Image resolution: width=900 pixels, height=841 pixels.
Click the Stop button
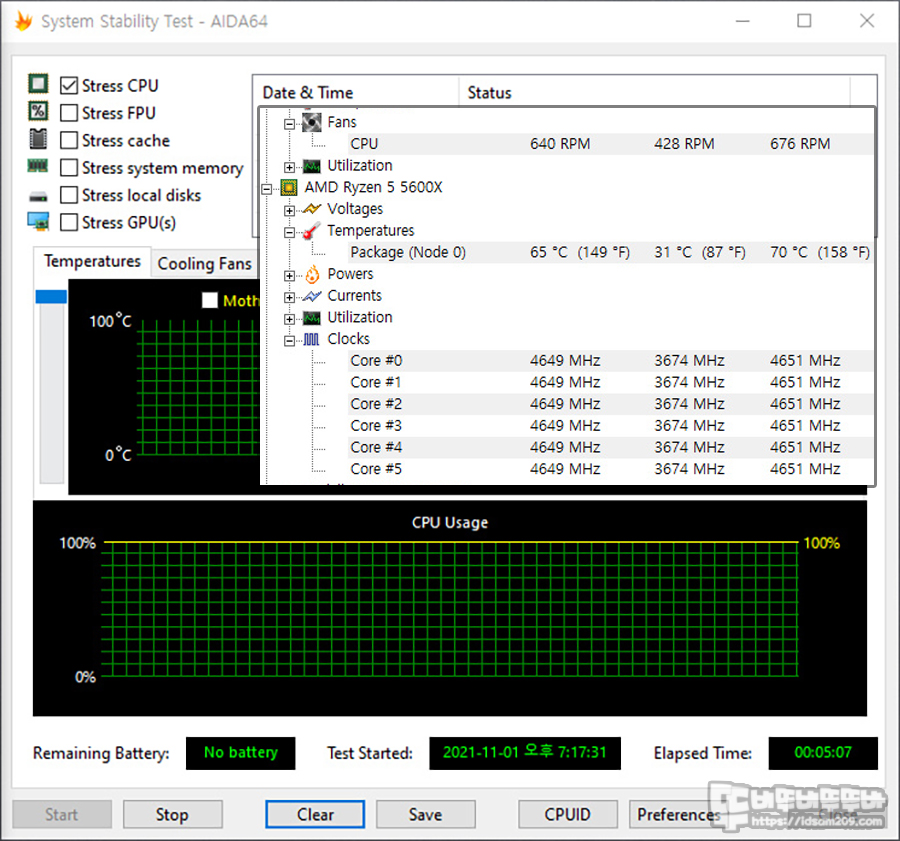click(172, 814)
